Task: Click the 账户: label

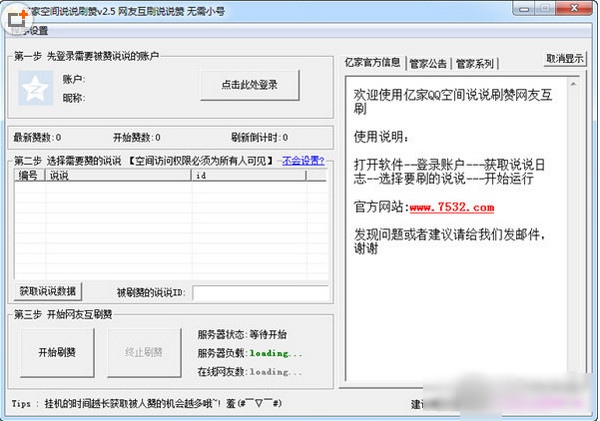Action: [x=74, y=79]
